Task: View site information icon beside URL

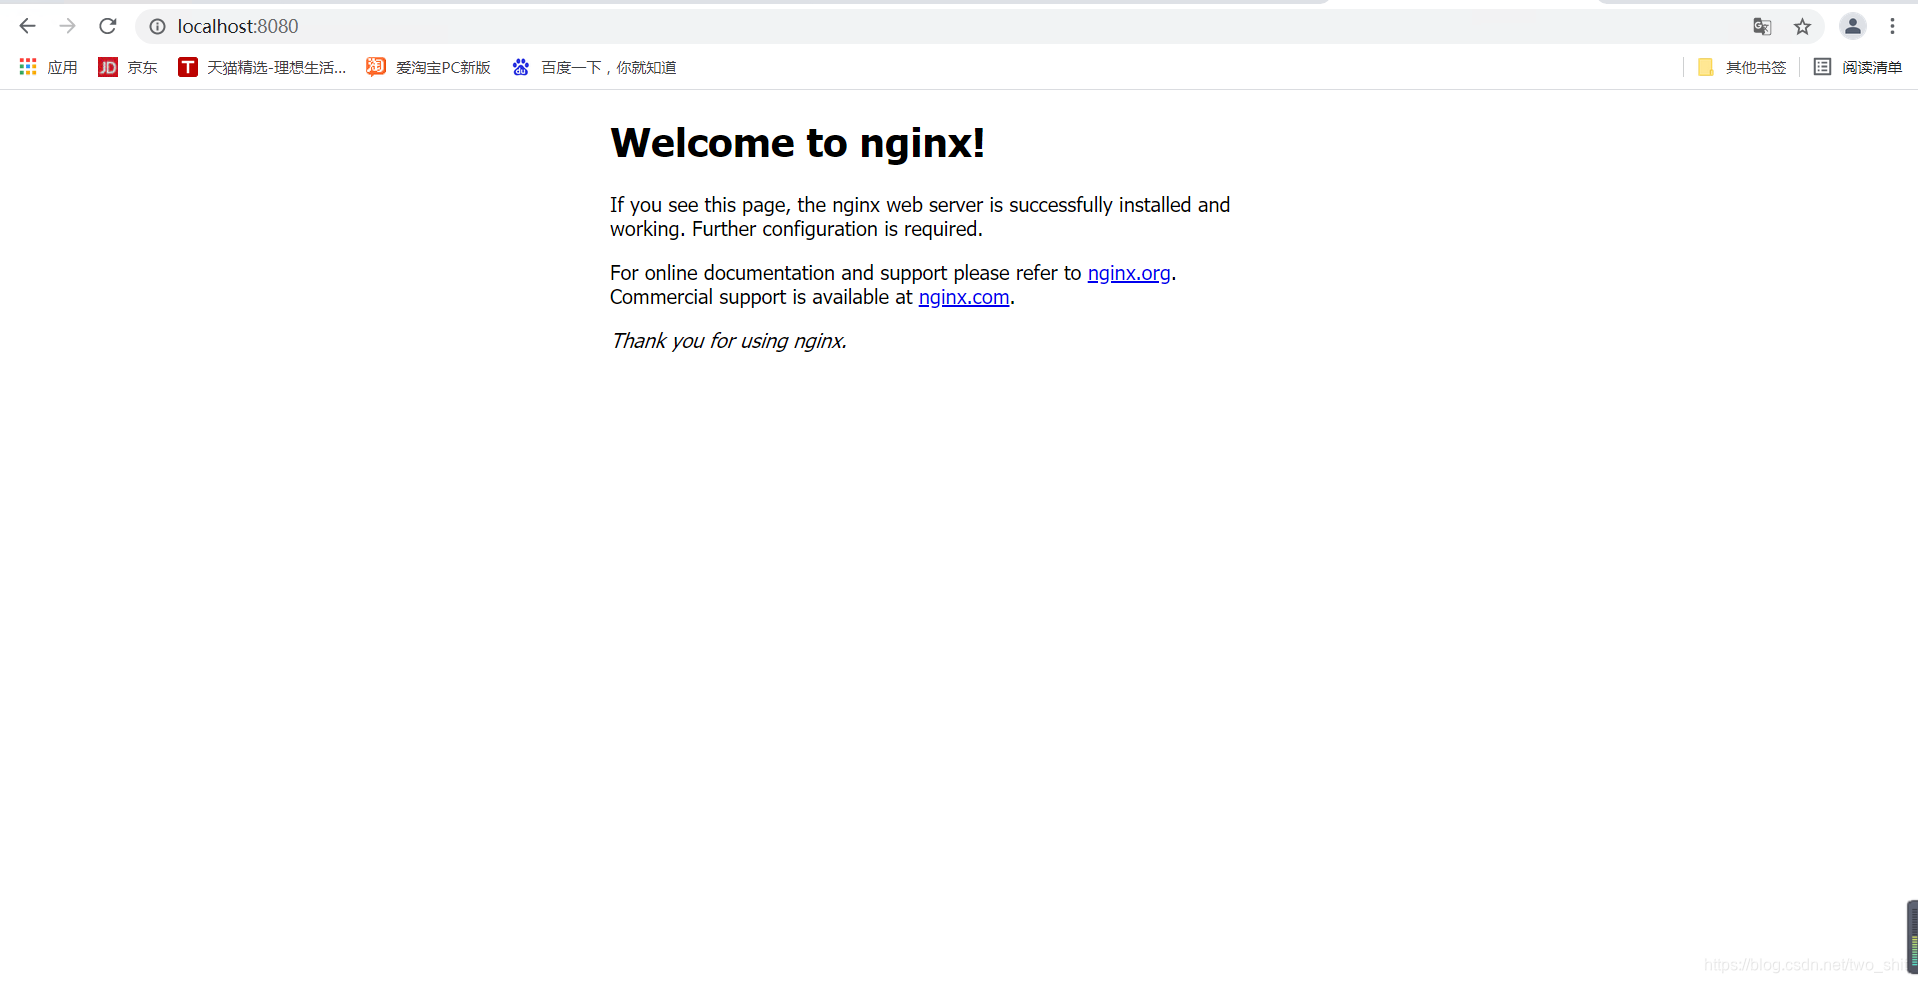Action: [x=157, y=27]
